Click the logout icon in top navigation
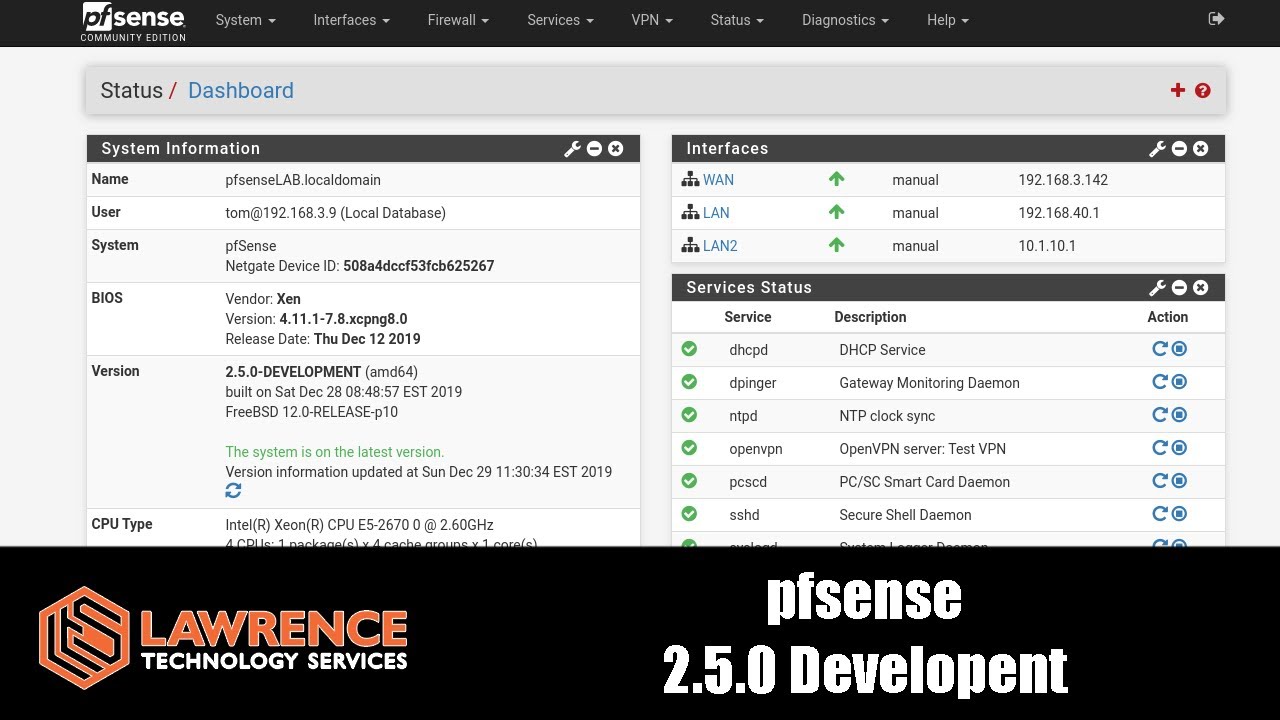Screen dimensions: 1280x720 [1216, 19]
